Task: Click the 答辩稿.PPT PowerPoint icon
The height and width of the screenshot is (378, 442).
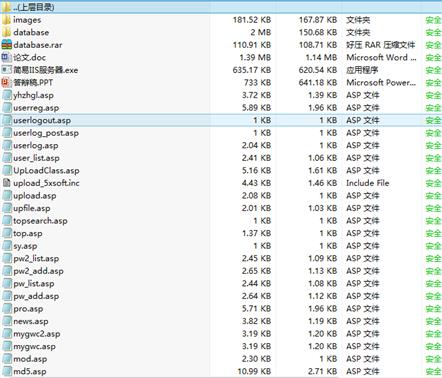Action: point(7,83)
